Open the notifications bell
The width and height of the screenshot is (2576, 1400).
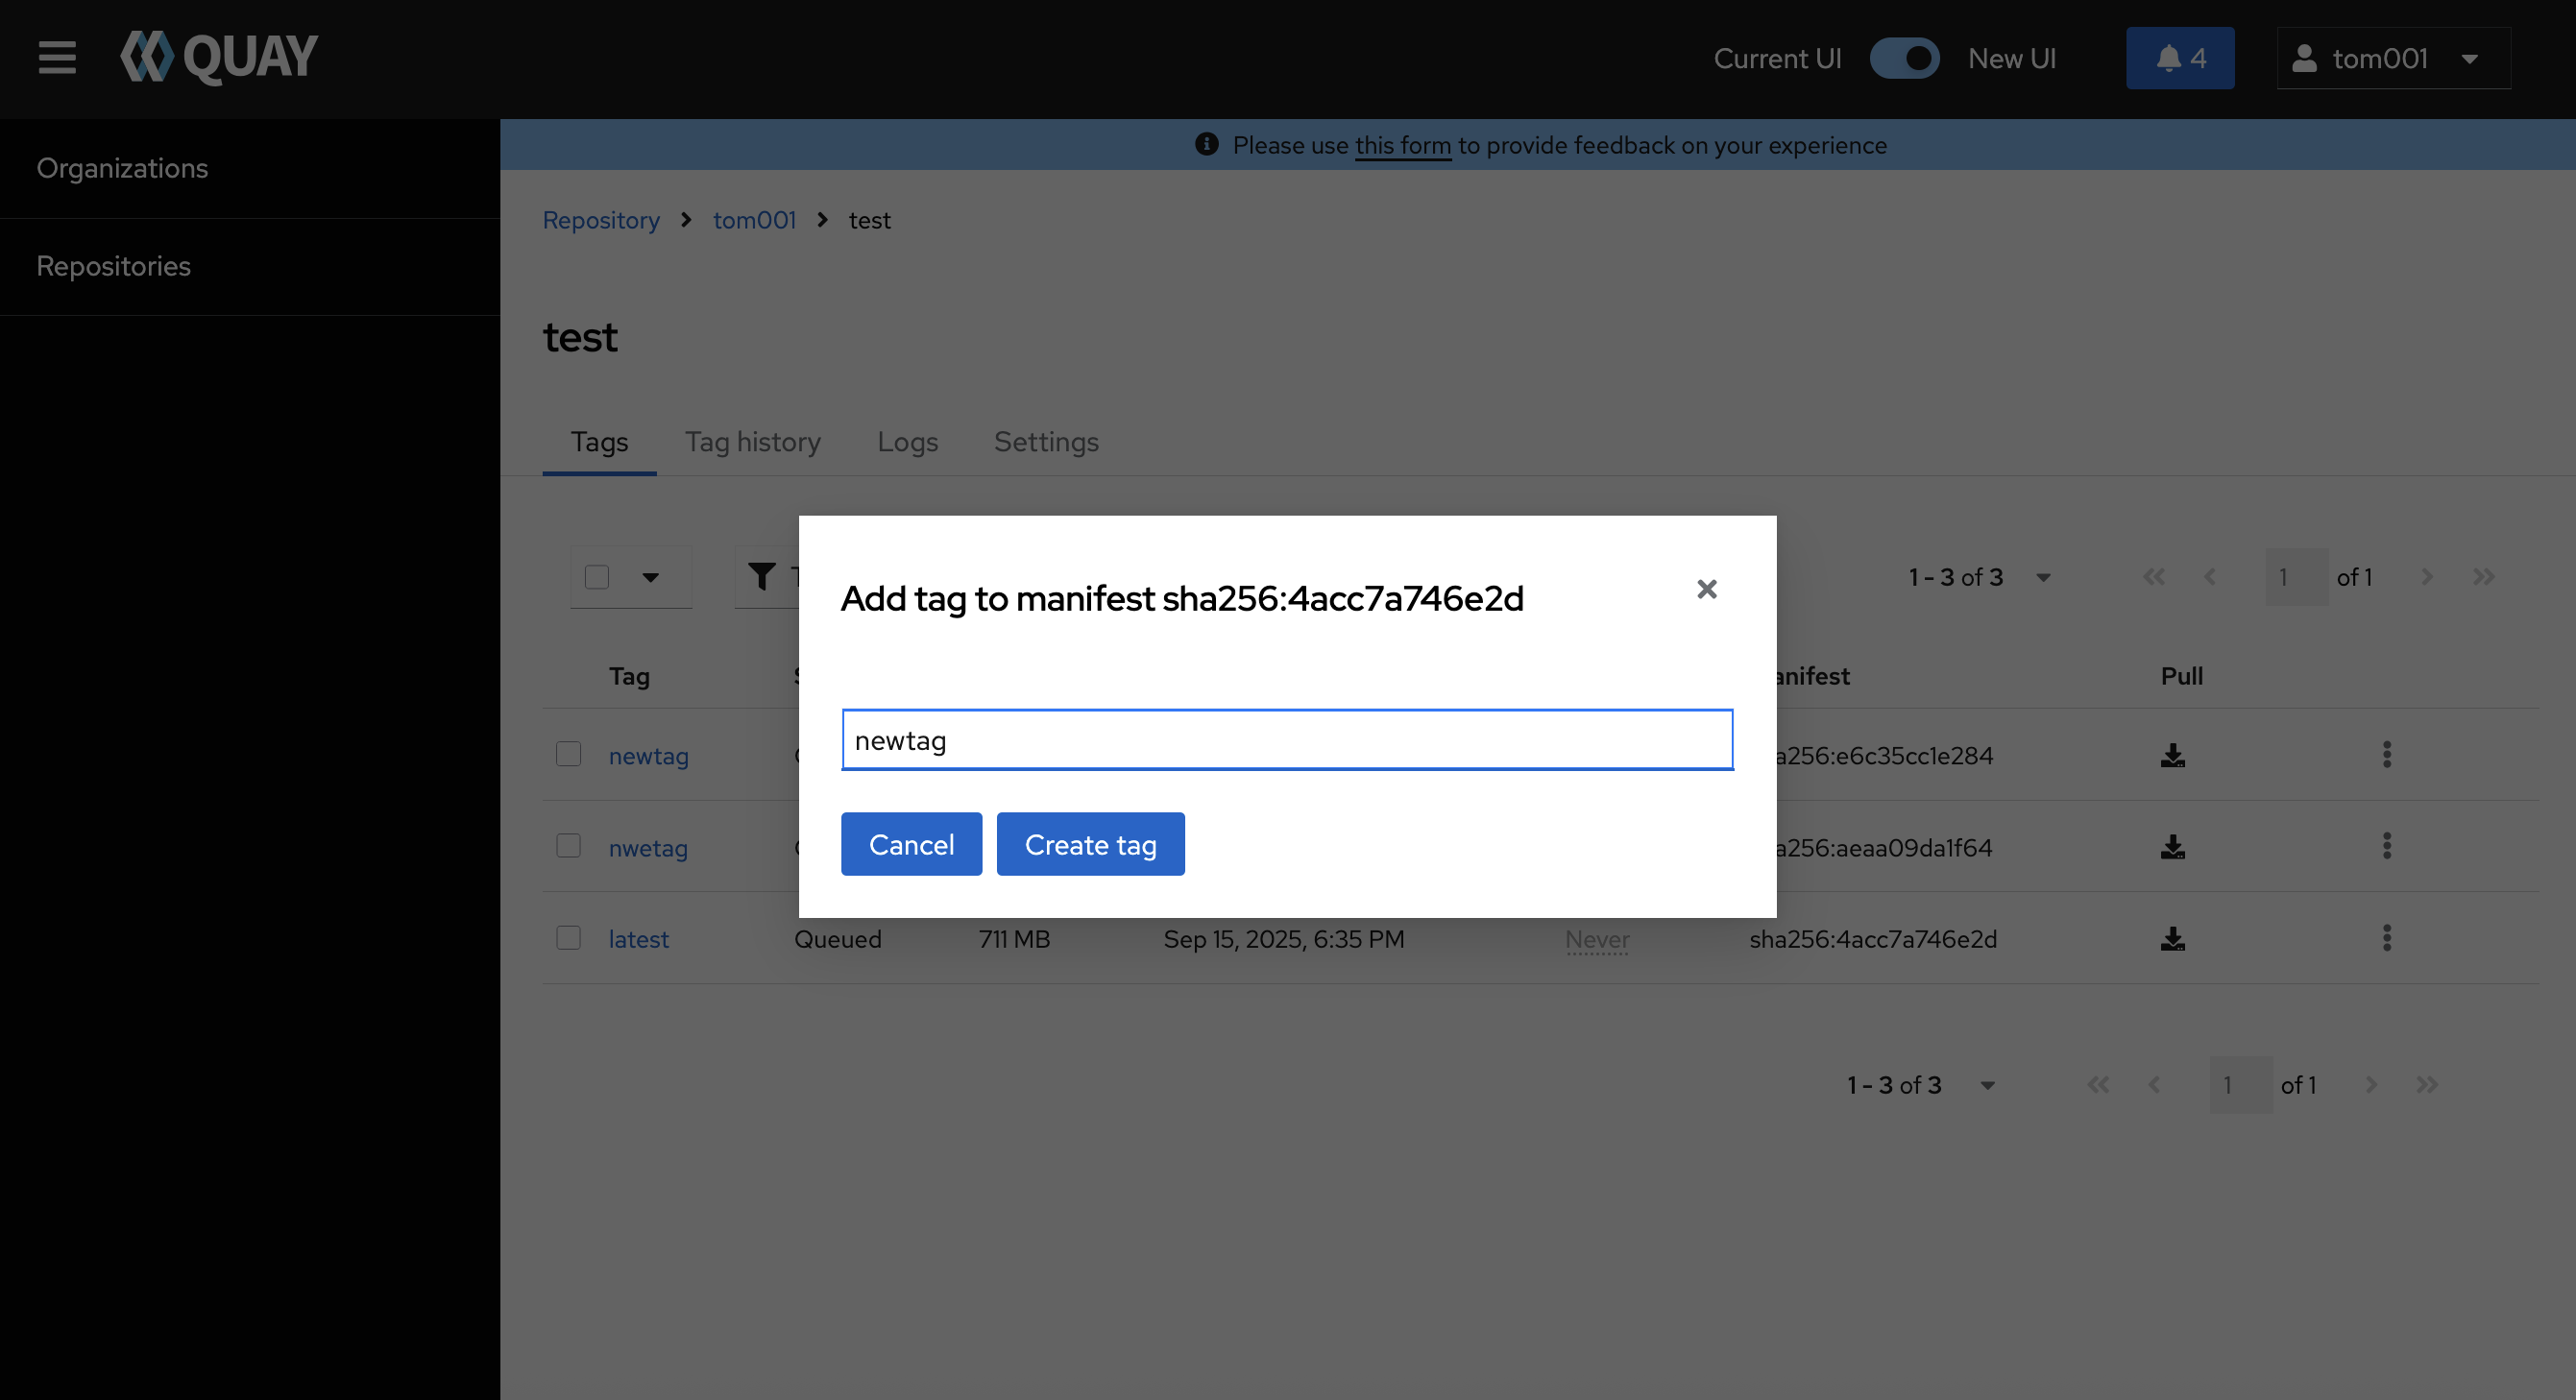point(2179,58)
